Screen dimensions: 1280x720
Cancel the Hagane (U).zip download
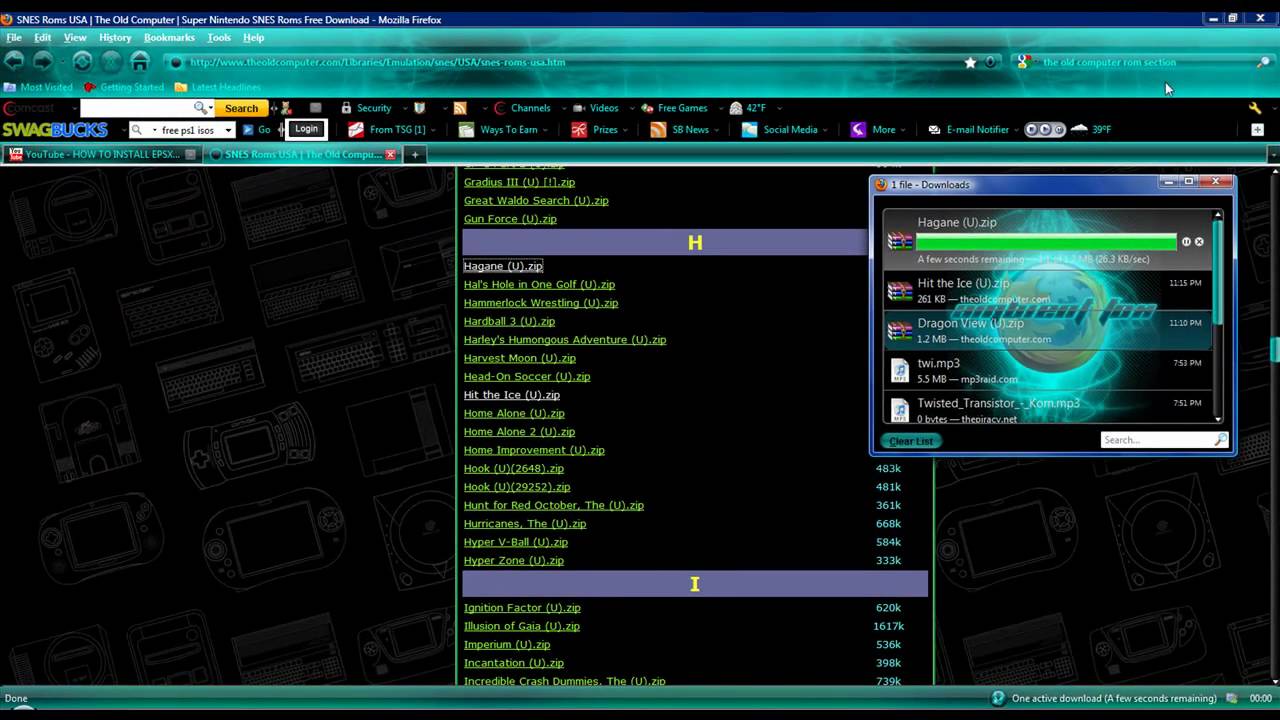click(x=1199, y=242)
